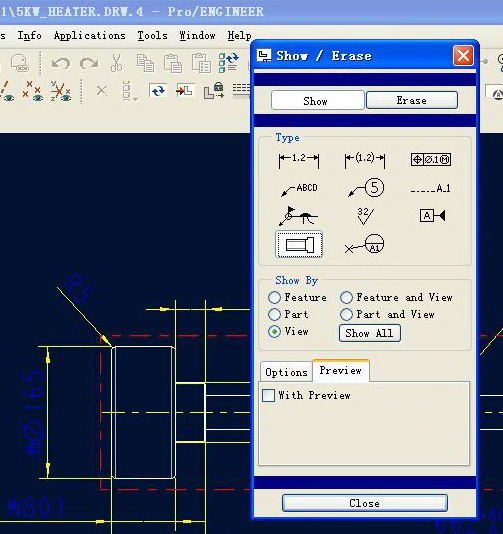Toggle coordinate systems display icon
This screenshot has height=534, width=503.
pos(61,91)
